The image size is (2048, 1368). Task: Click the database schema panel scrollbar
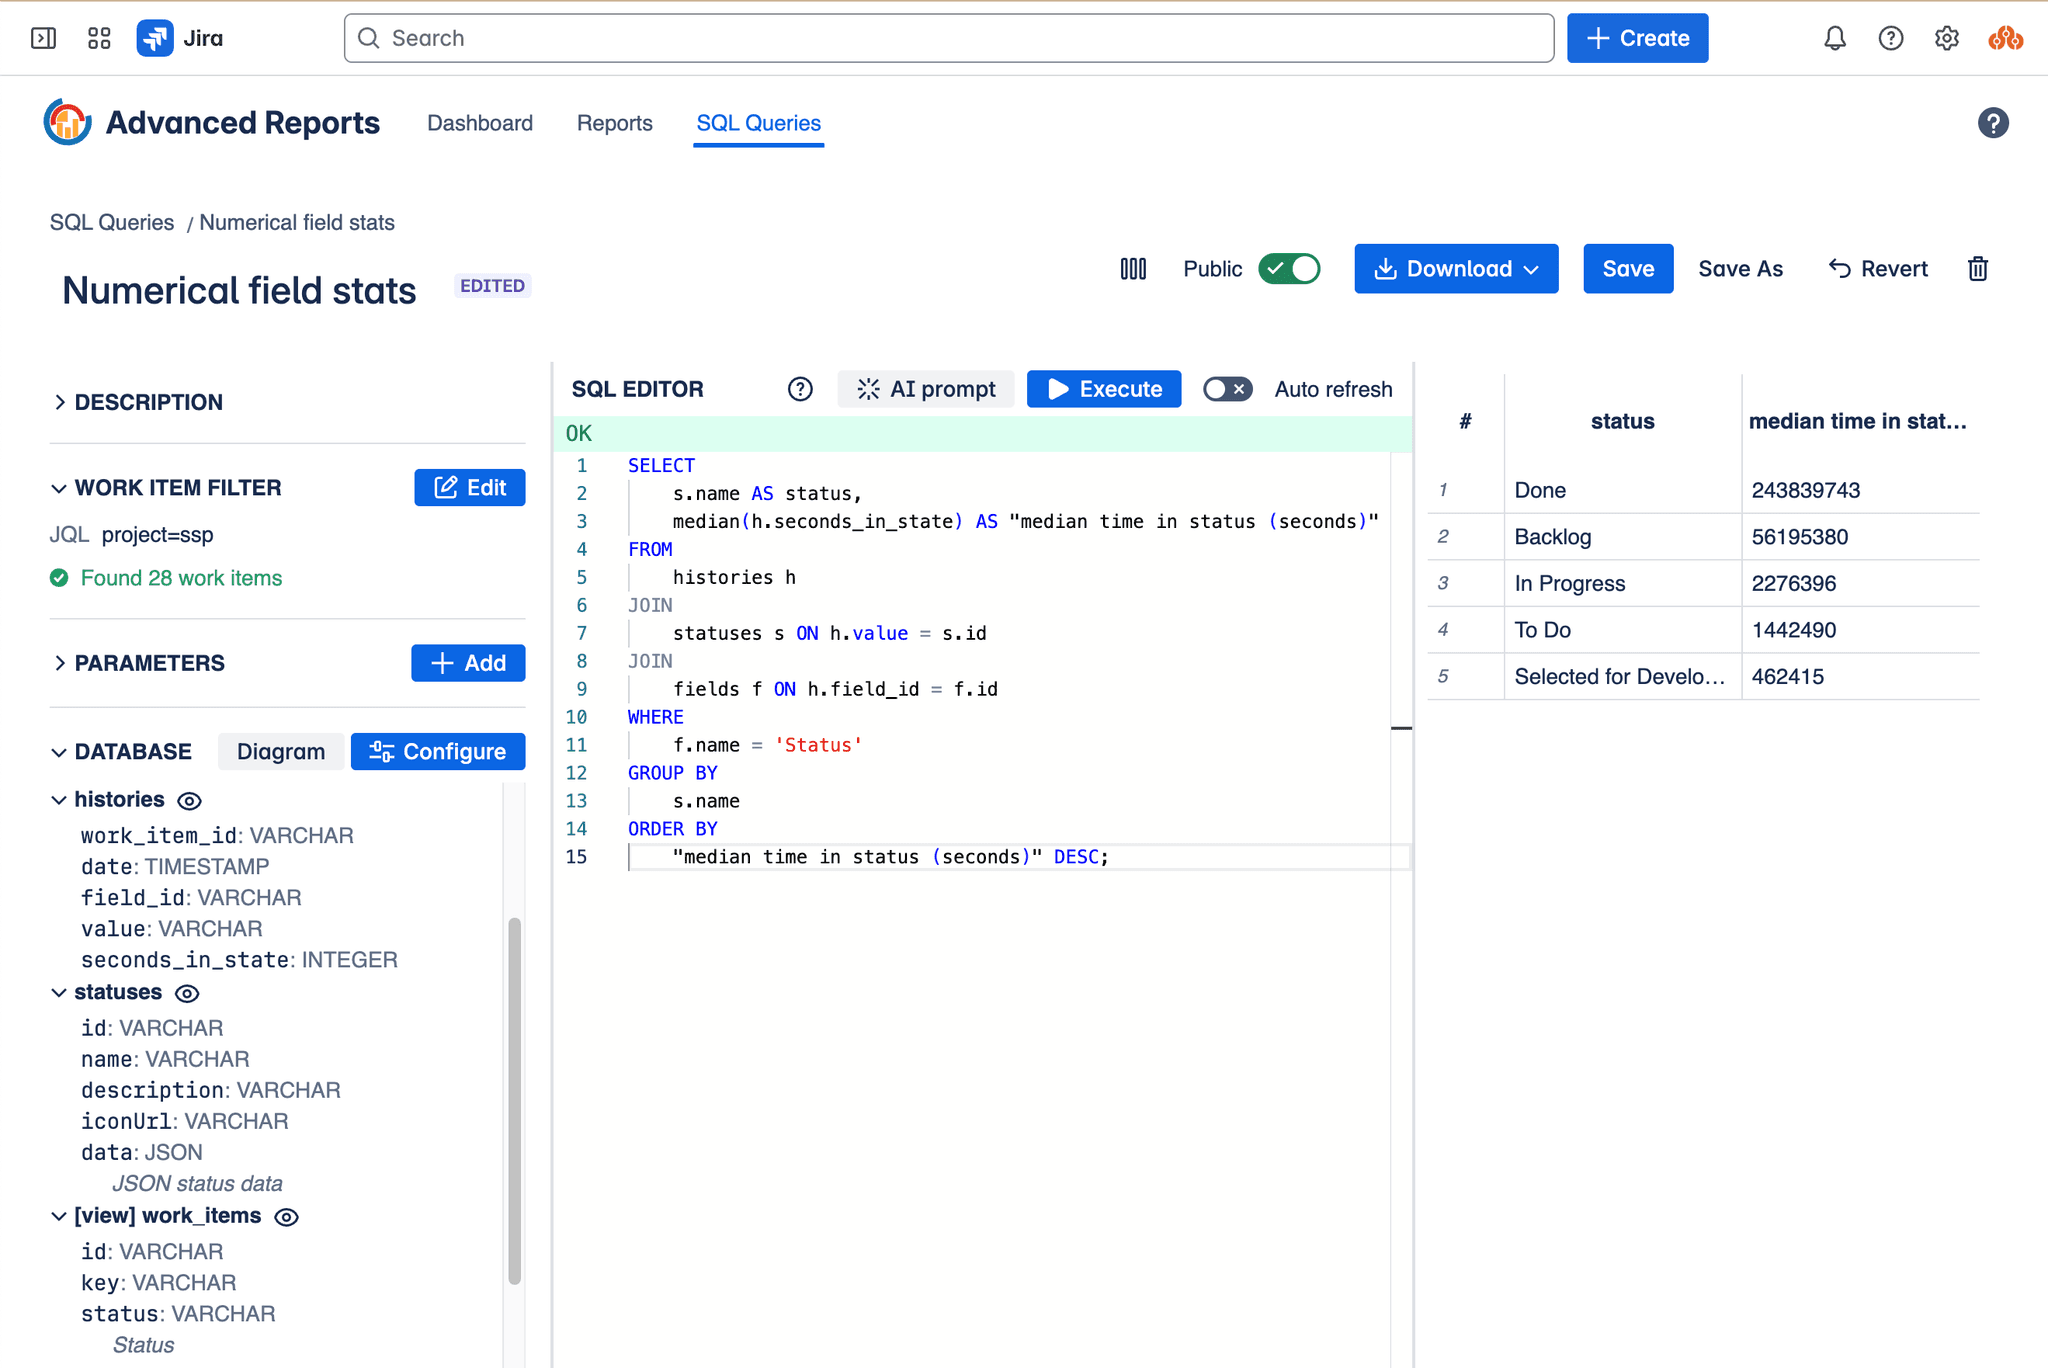(x=514, y=1100)
